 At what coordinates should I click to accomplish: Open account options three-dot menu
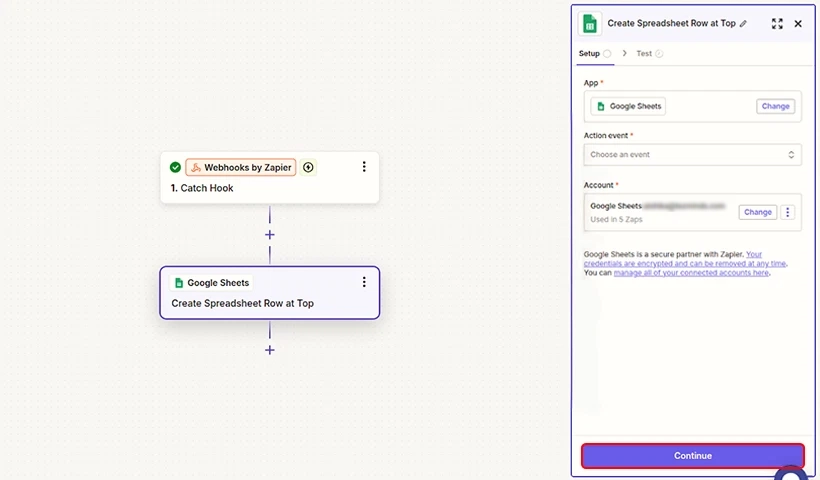[x=788, y=212]
